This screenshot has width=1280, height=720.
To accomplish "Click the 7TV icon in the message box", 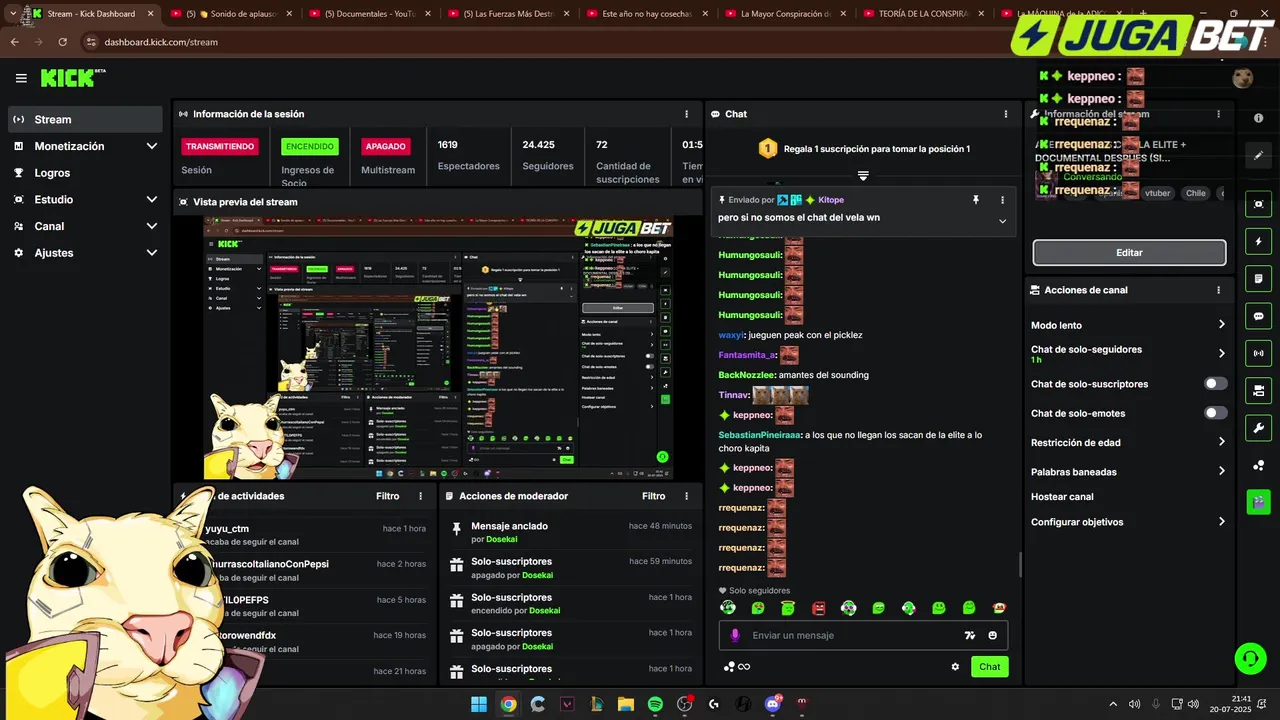I will pyautogui.click(x=969, y=635).
